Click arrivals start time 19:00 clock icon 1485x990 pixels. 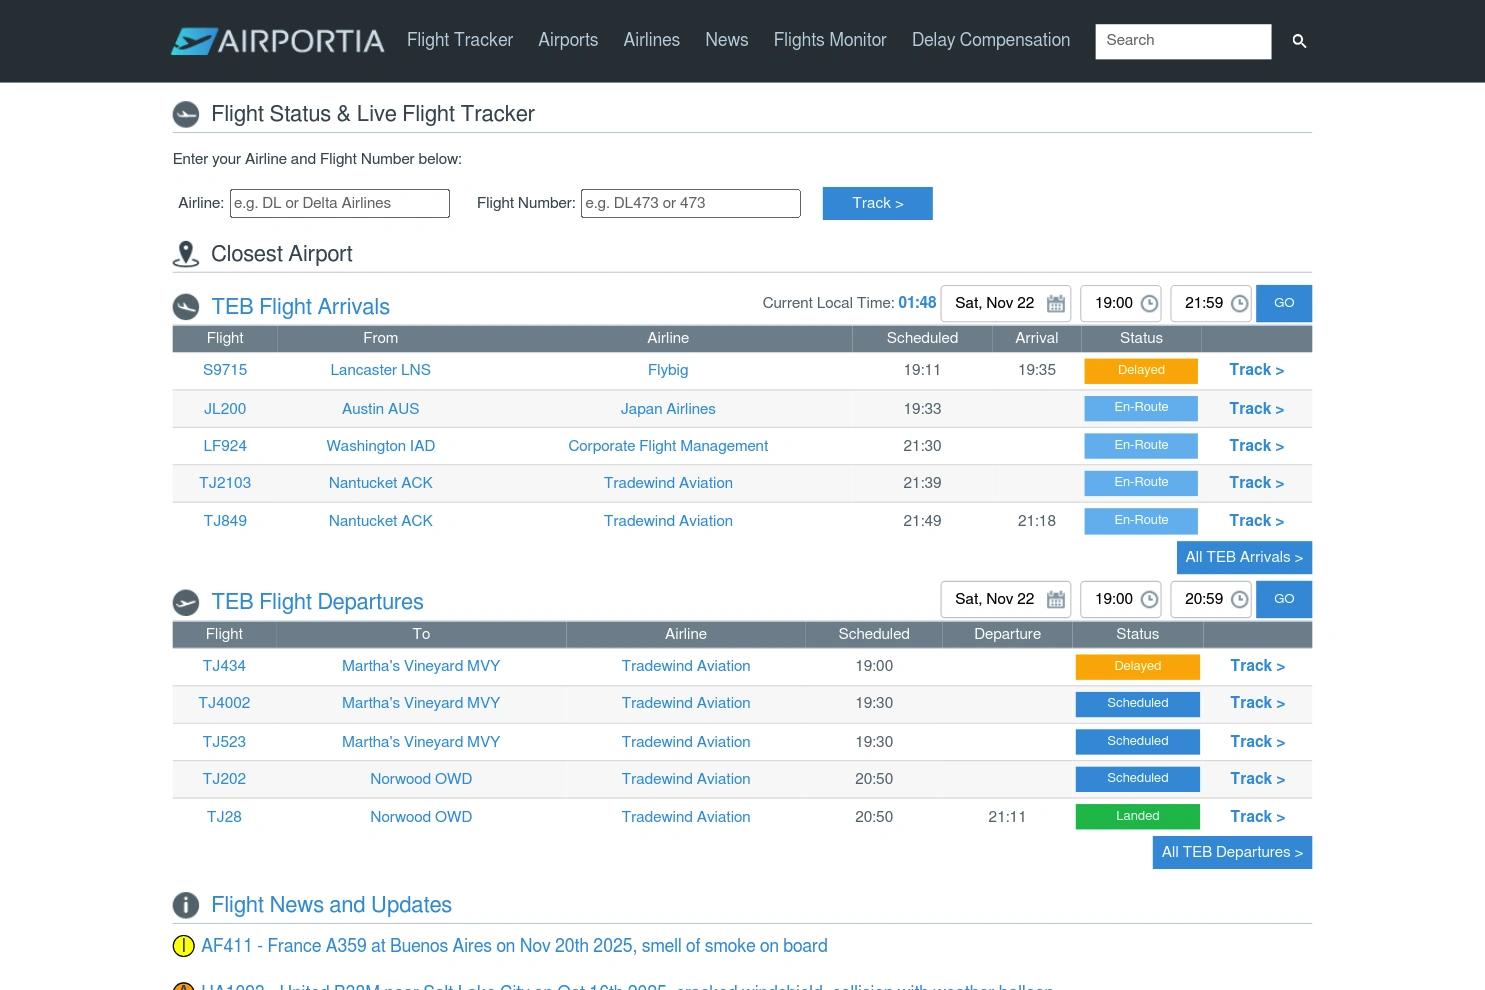pyautogui.click(x=1149, y=304)
